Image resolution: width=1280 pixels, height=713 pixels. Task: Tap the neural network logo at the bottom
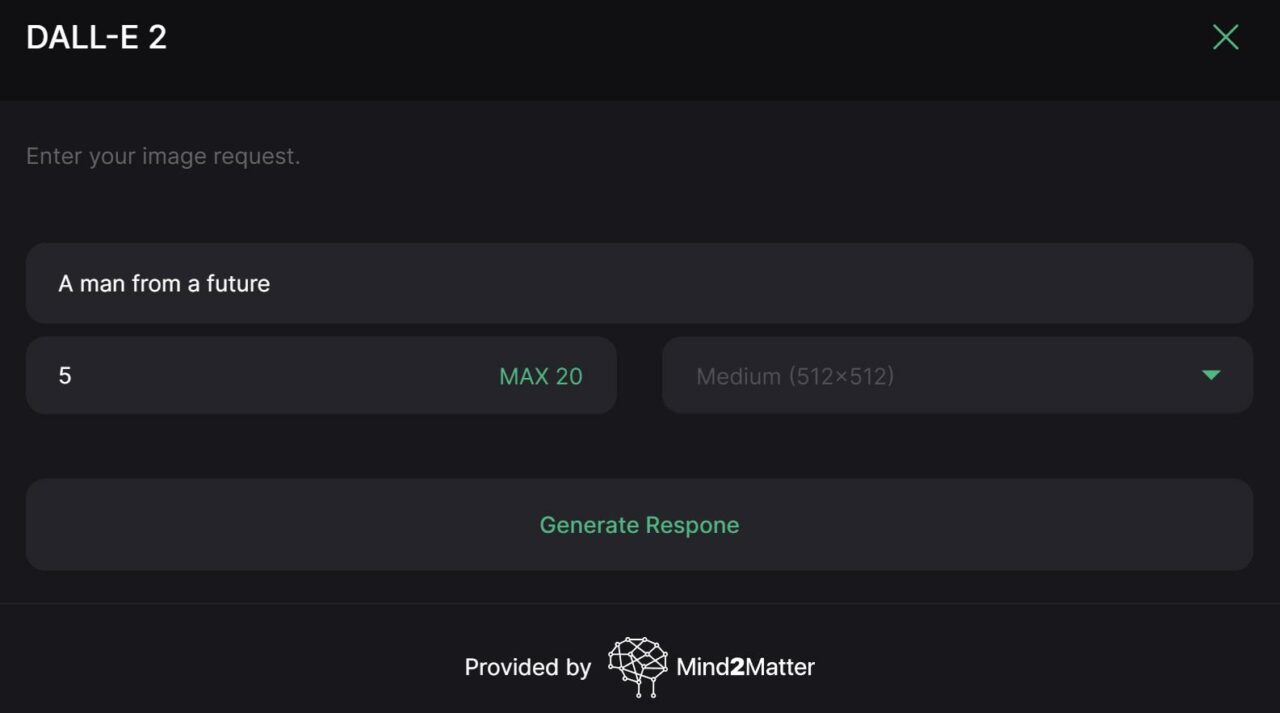coord(638,665)
